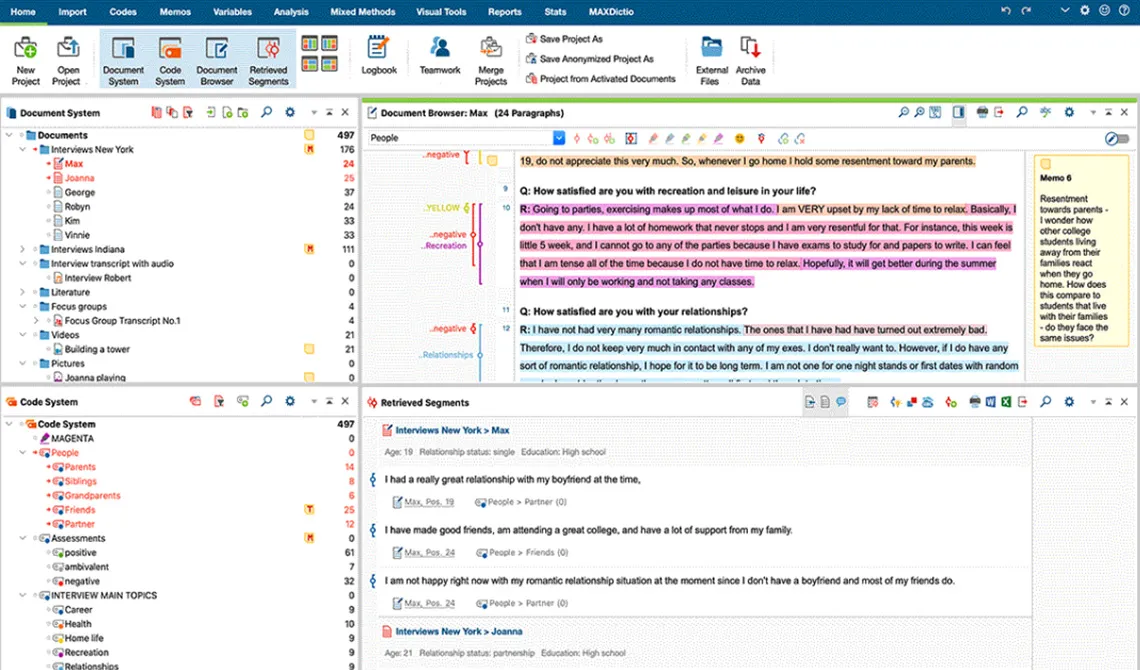The height and width of the screenshot is (670, 1140).
Task: Toggle the Document Browser sidebar display
Action: pos(959,113)
